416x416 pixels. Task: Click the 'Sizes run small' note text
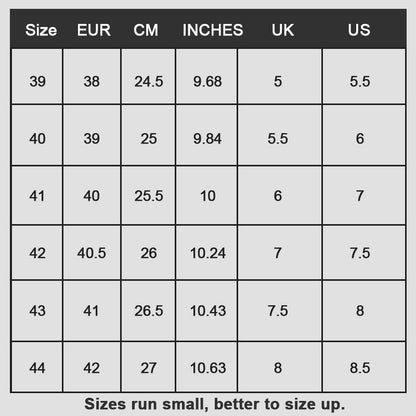click(214, 404)
